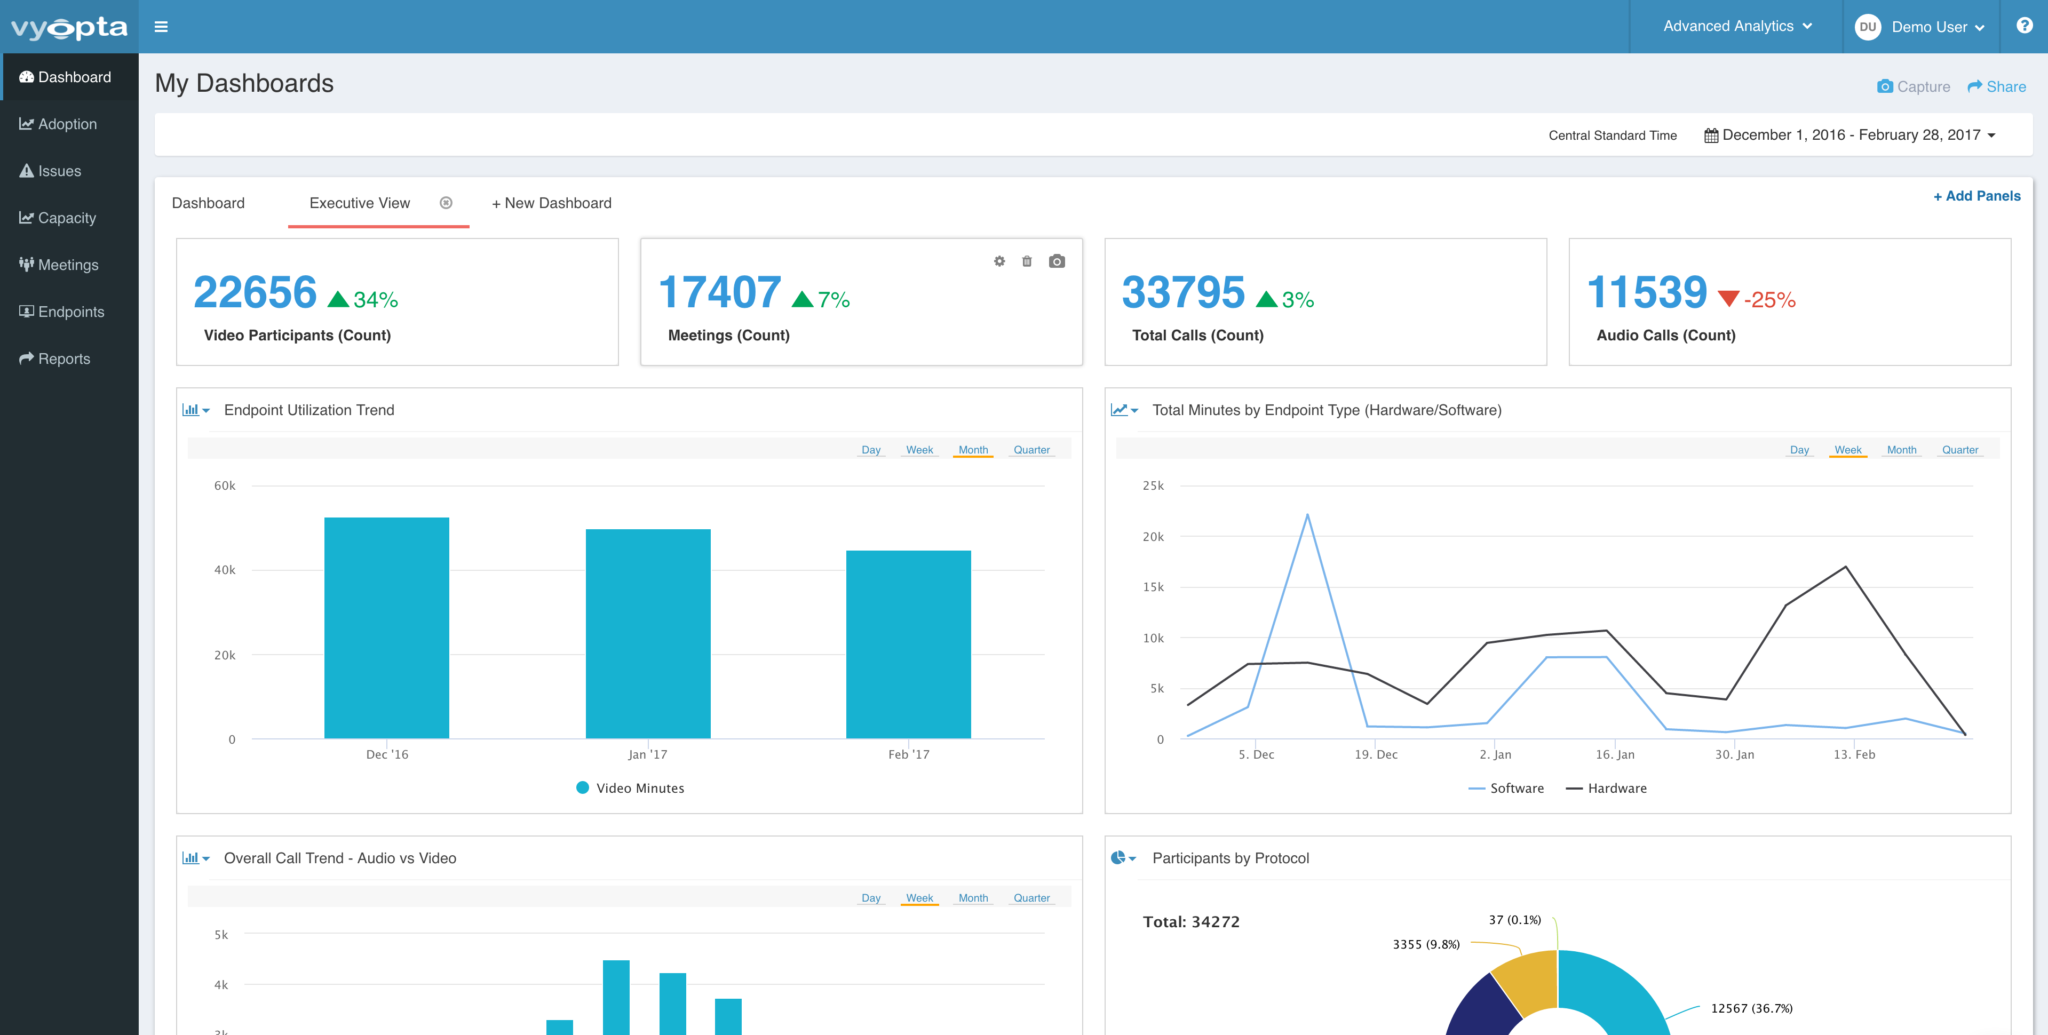Delete the Meetings panel with trash icon

[1027, 261]
